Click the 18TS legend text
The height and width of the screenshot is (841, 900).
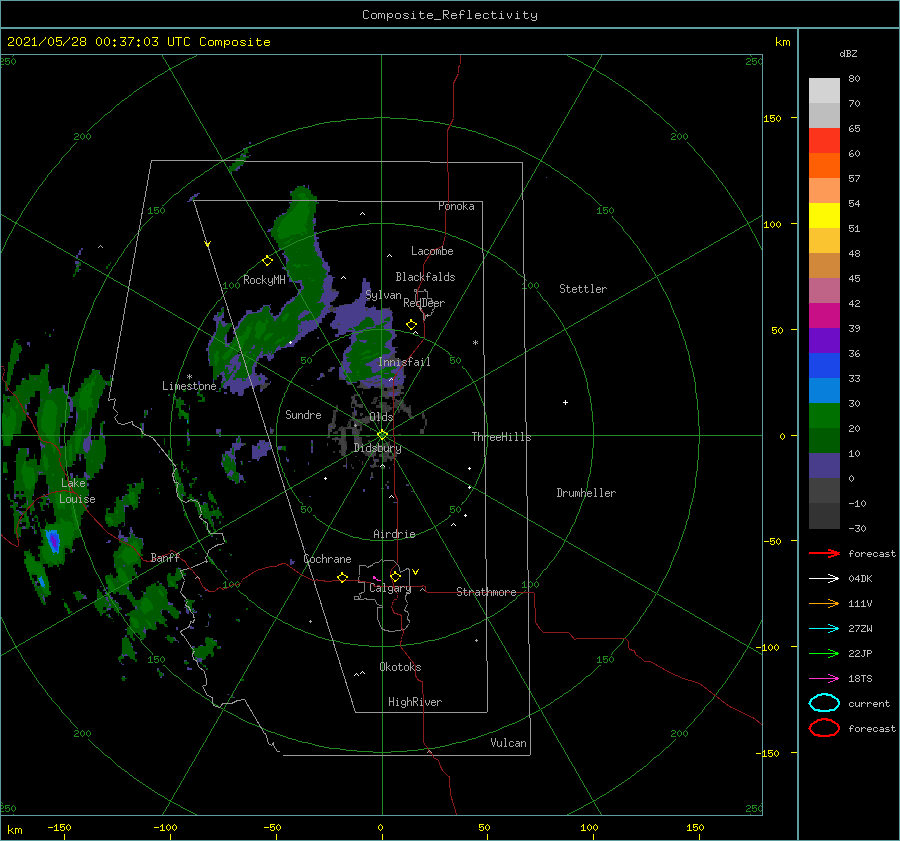point(860,679)
